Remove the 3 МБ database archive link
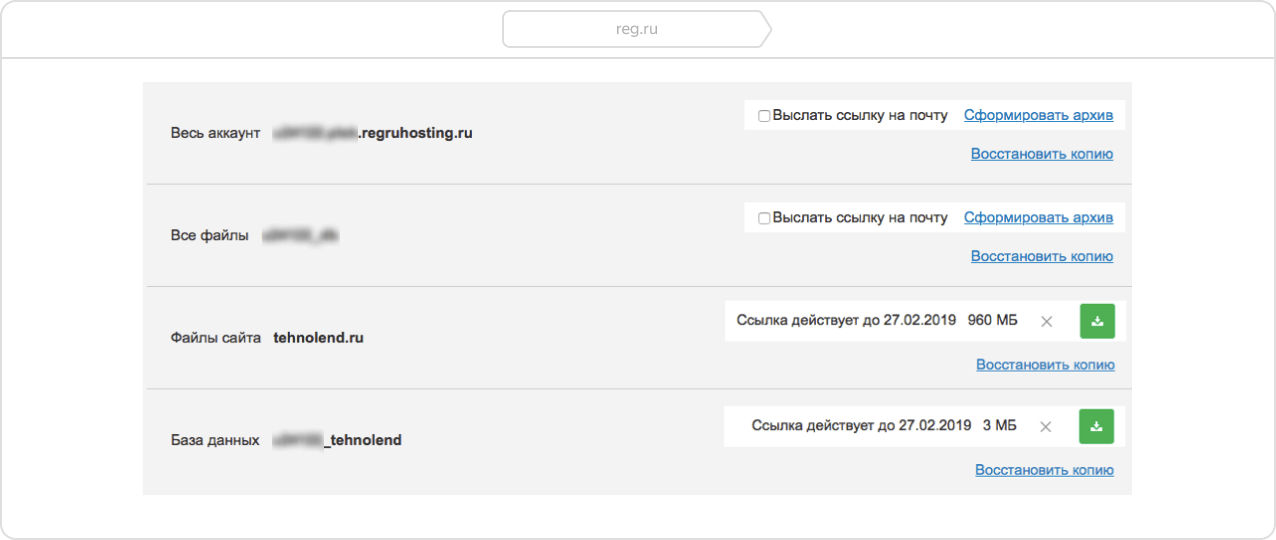1276x540 pixels. click(1046, 427)
